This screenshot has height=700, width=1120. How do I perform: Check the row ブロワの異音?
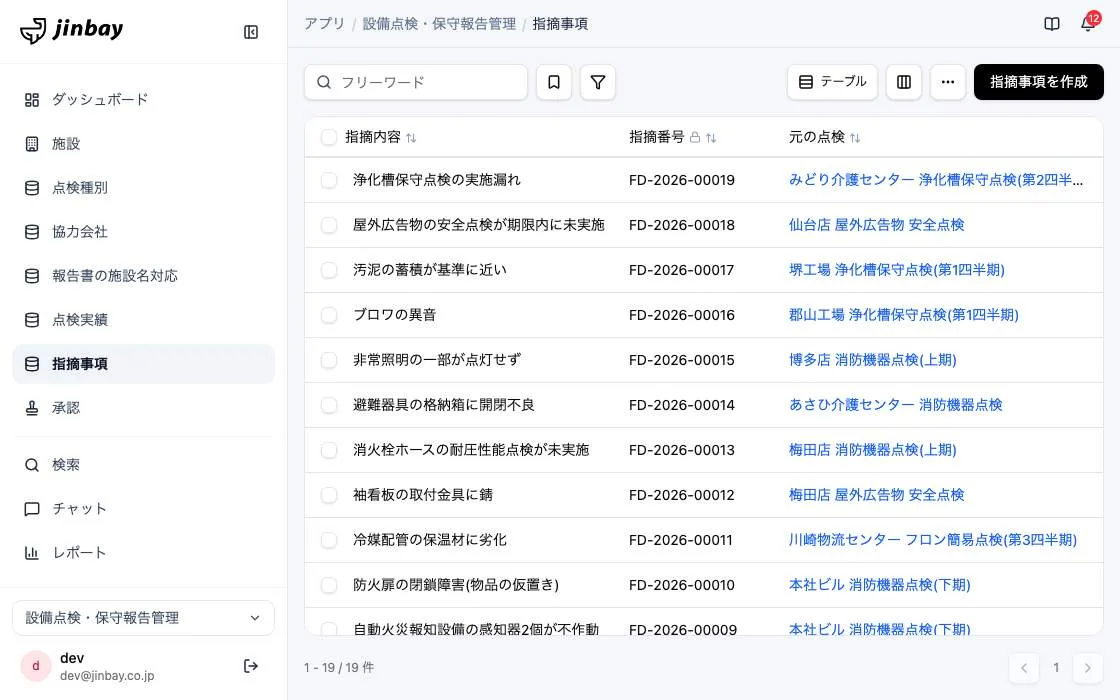point(329,315)
